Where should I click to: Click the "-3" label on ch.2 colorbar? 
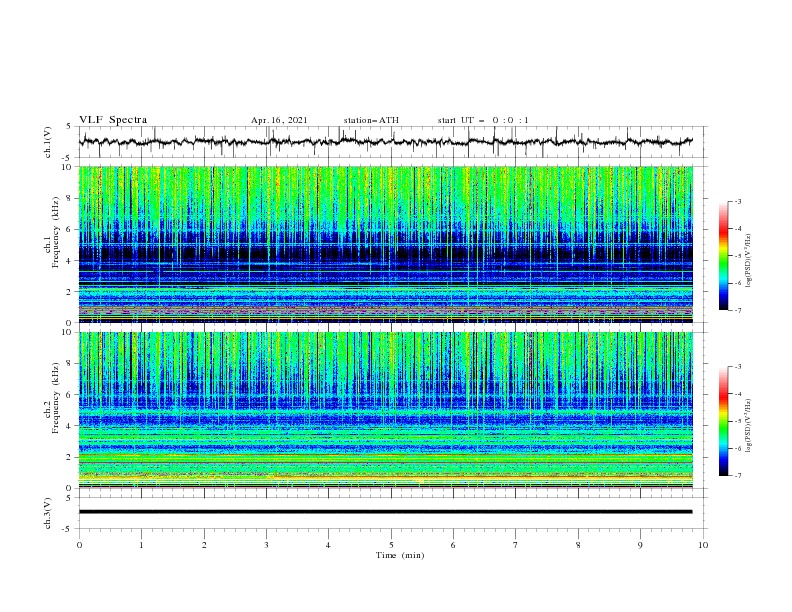point(737,367)
